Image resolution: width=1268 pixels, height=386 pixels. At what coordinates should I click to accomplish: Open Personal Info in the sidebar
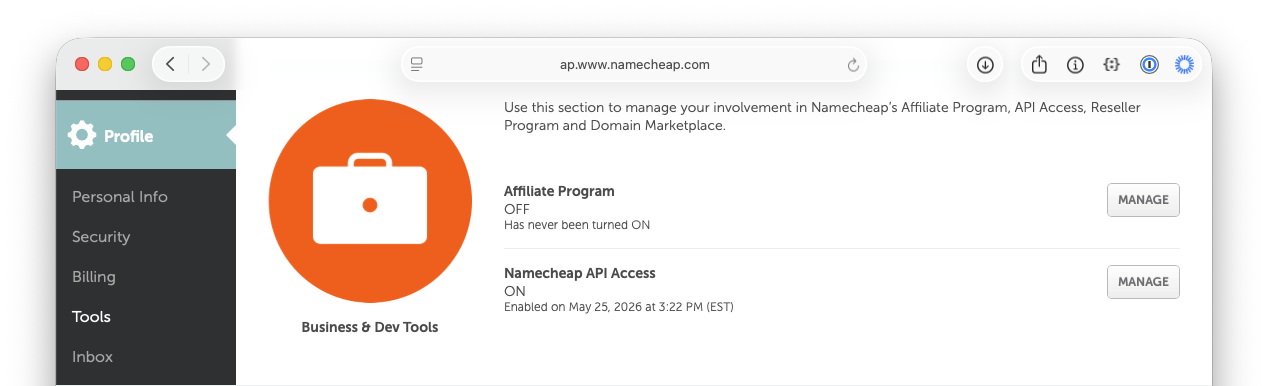pos(120,197)
